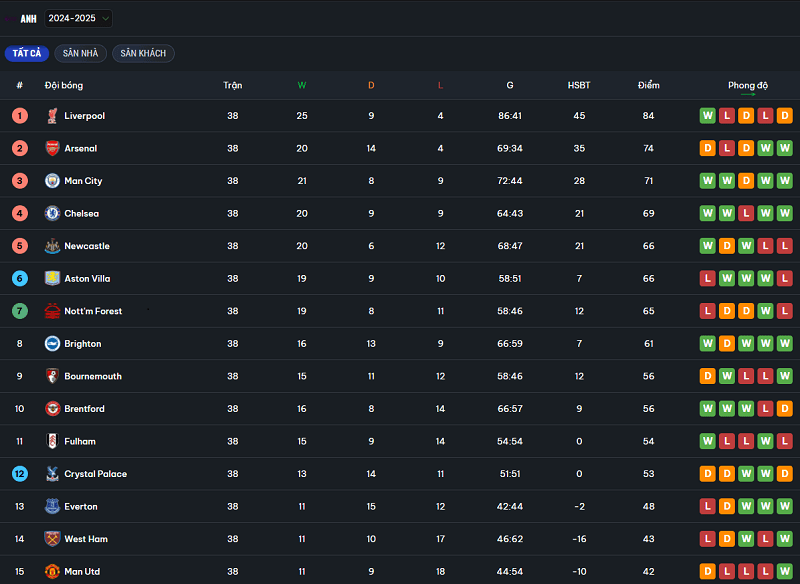Open the West Ham team link
800x584 pixels.
click(x=86, y=539)
